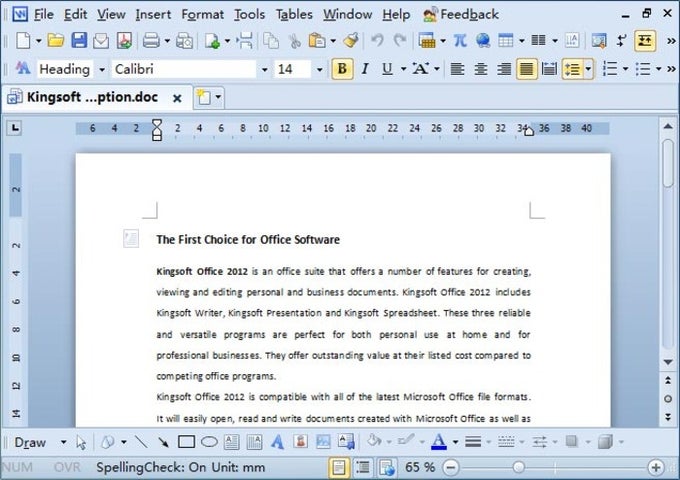Click SpellingCheck: On in status bar
The height and width of the screenshot is (480, 680).
click(x=151, y=467)
